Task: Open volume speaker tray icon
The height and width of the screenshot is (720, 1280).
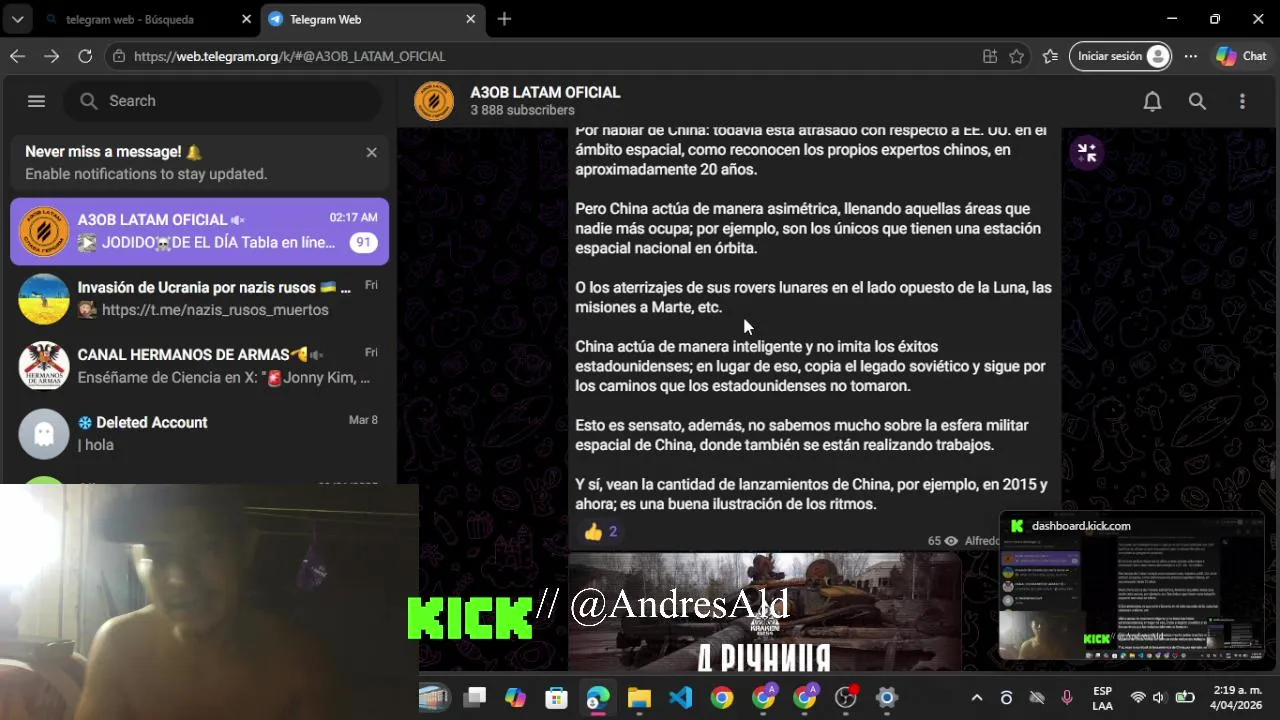Action: 1159,698
